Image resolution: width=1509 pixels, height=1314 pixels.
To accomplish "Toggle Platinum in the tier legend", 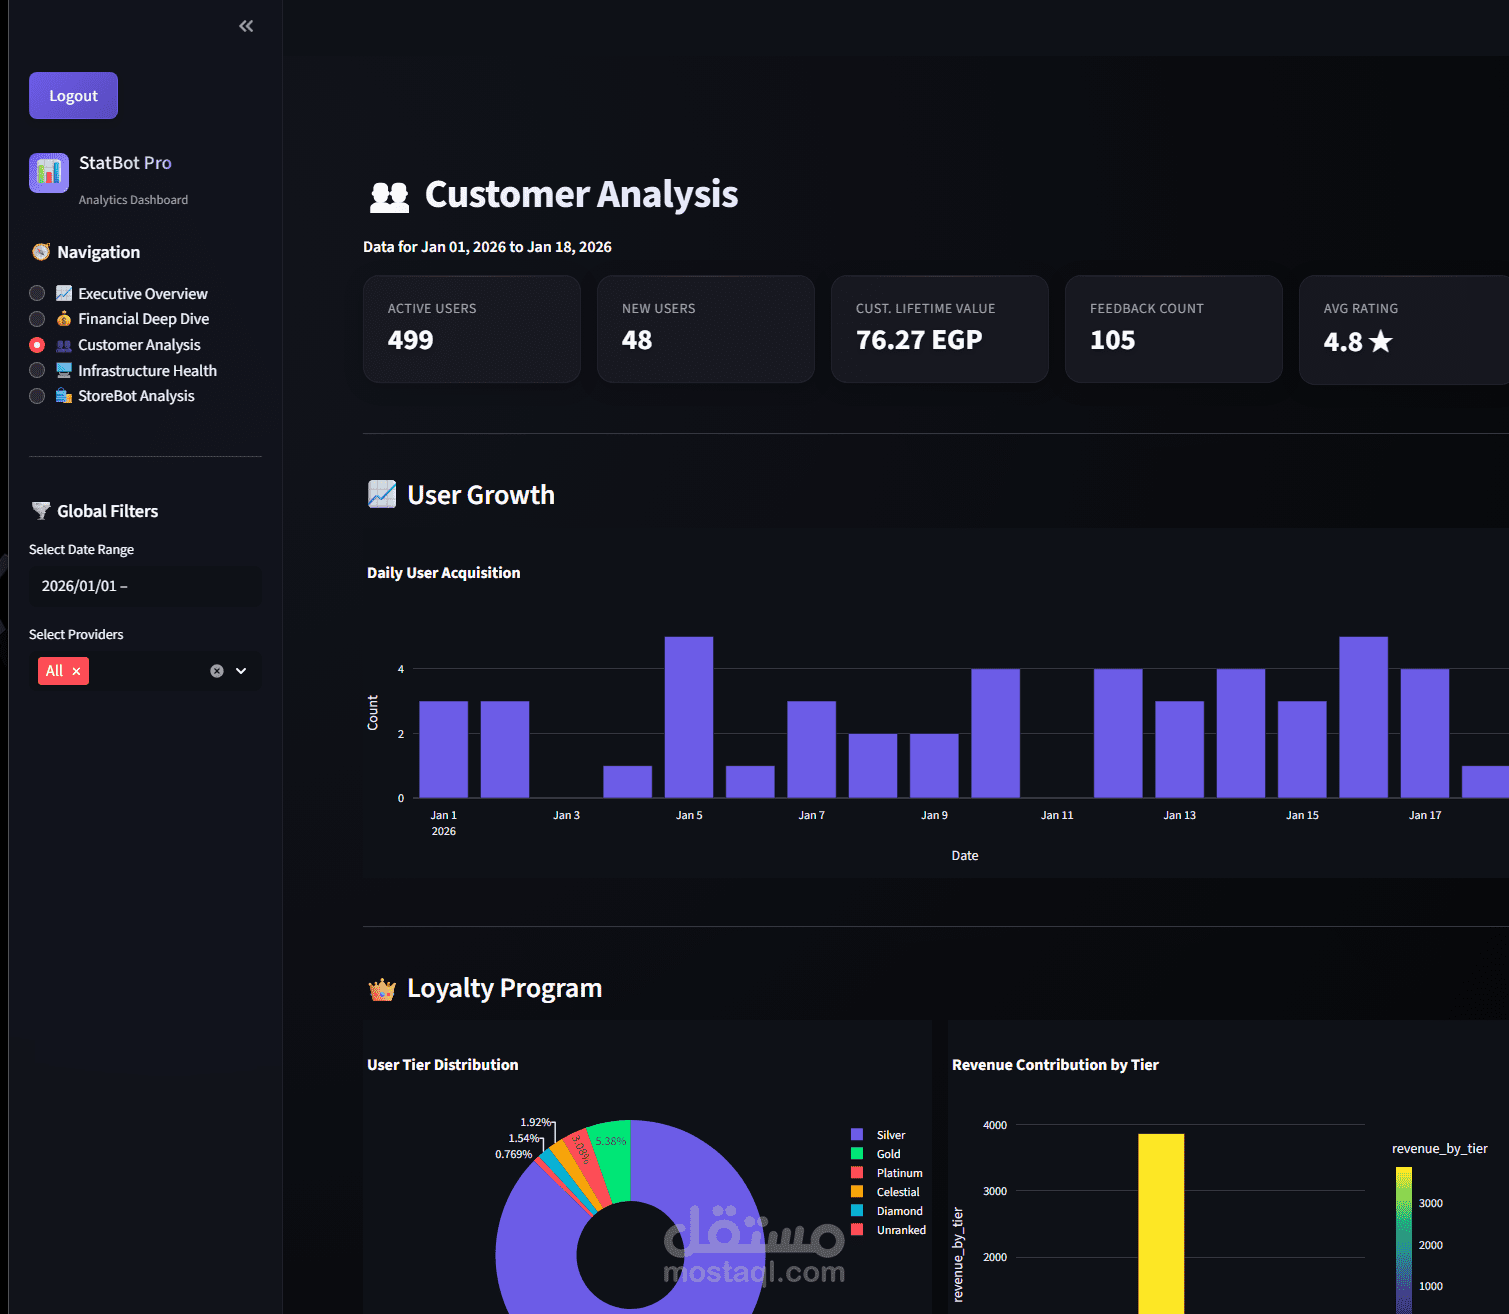I will click(x=887, y=1173).
